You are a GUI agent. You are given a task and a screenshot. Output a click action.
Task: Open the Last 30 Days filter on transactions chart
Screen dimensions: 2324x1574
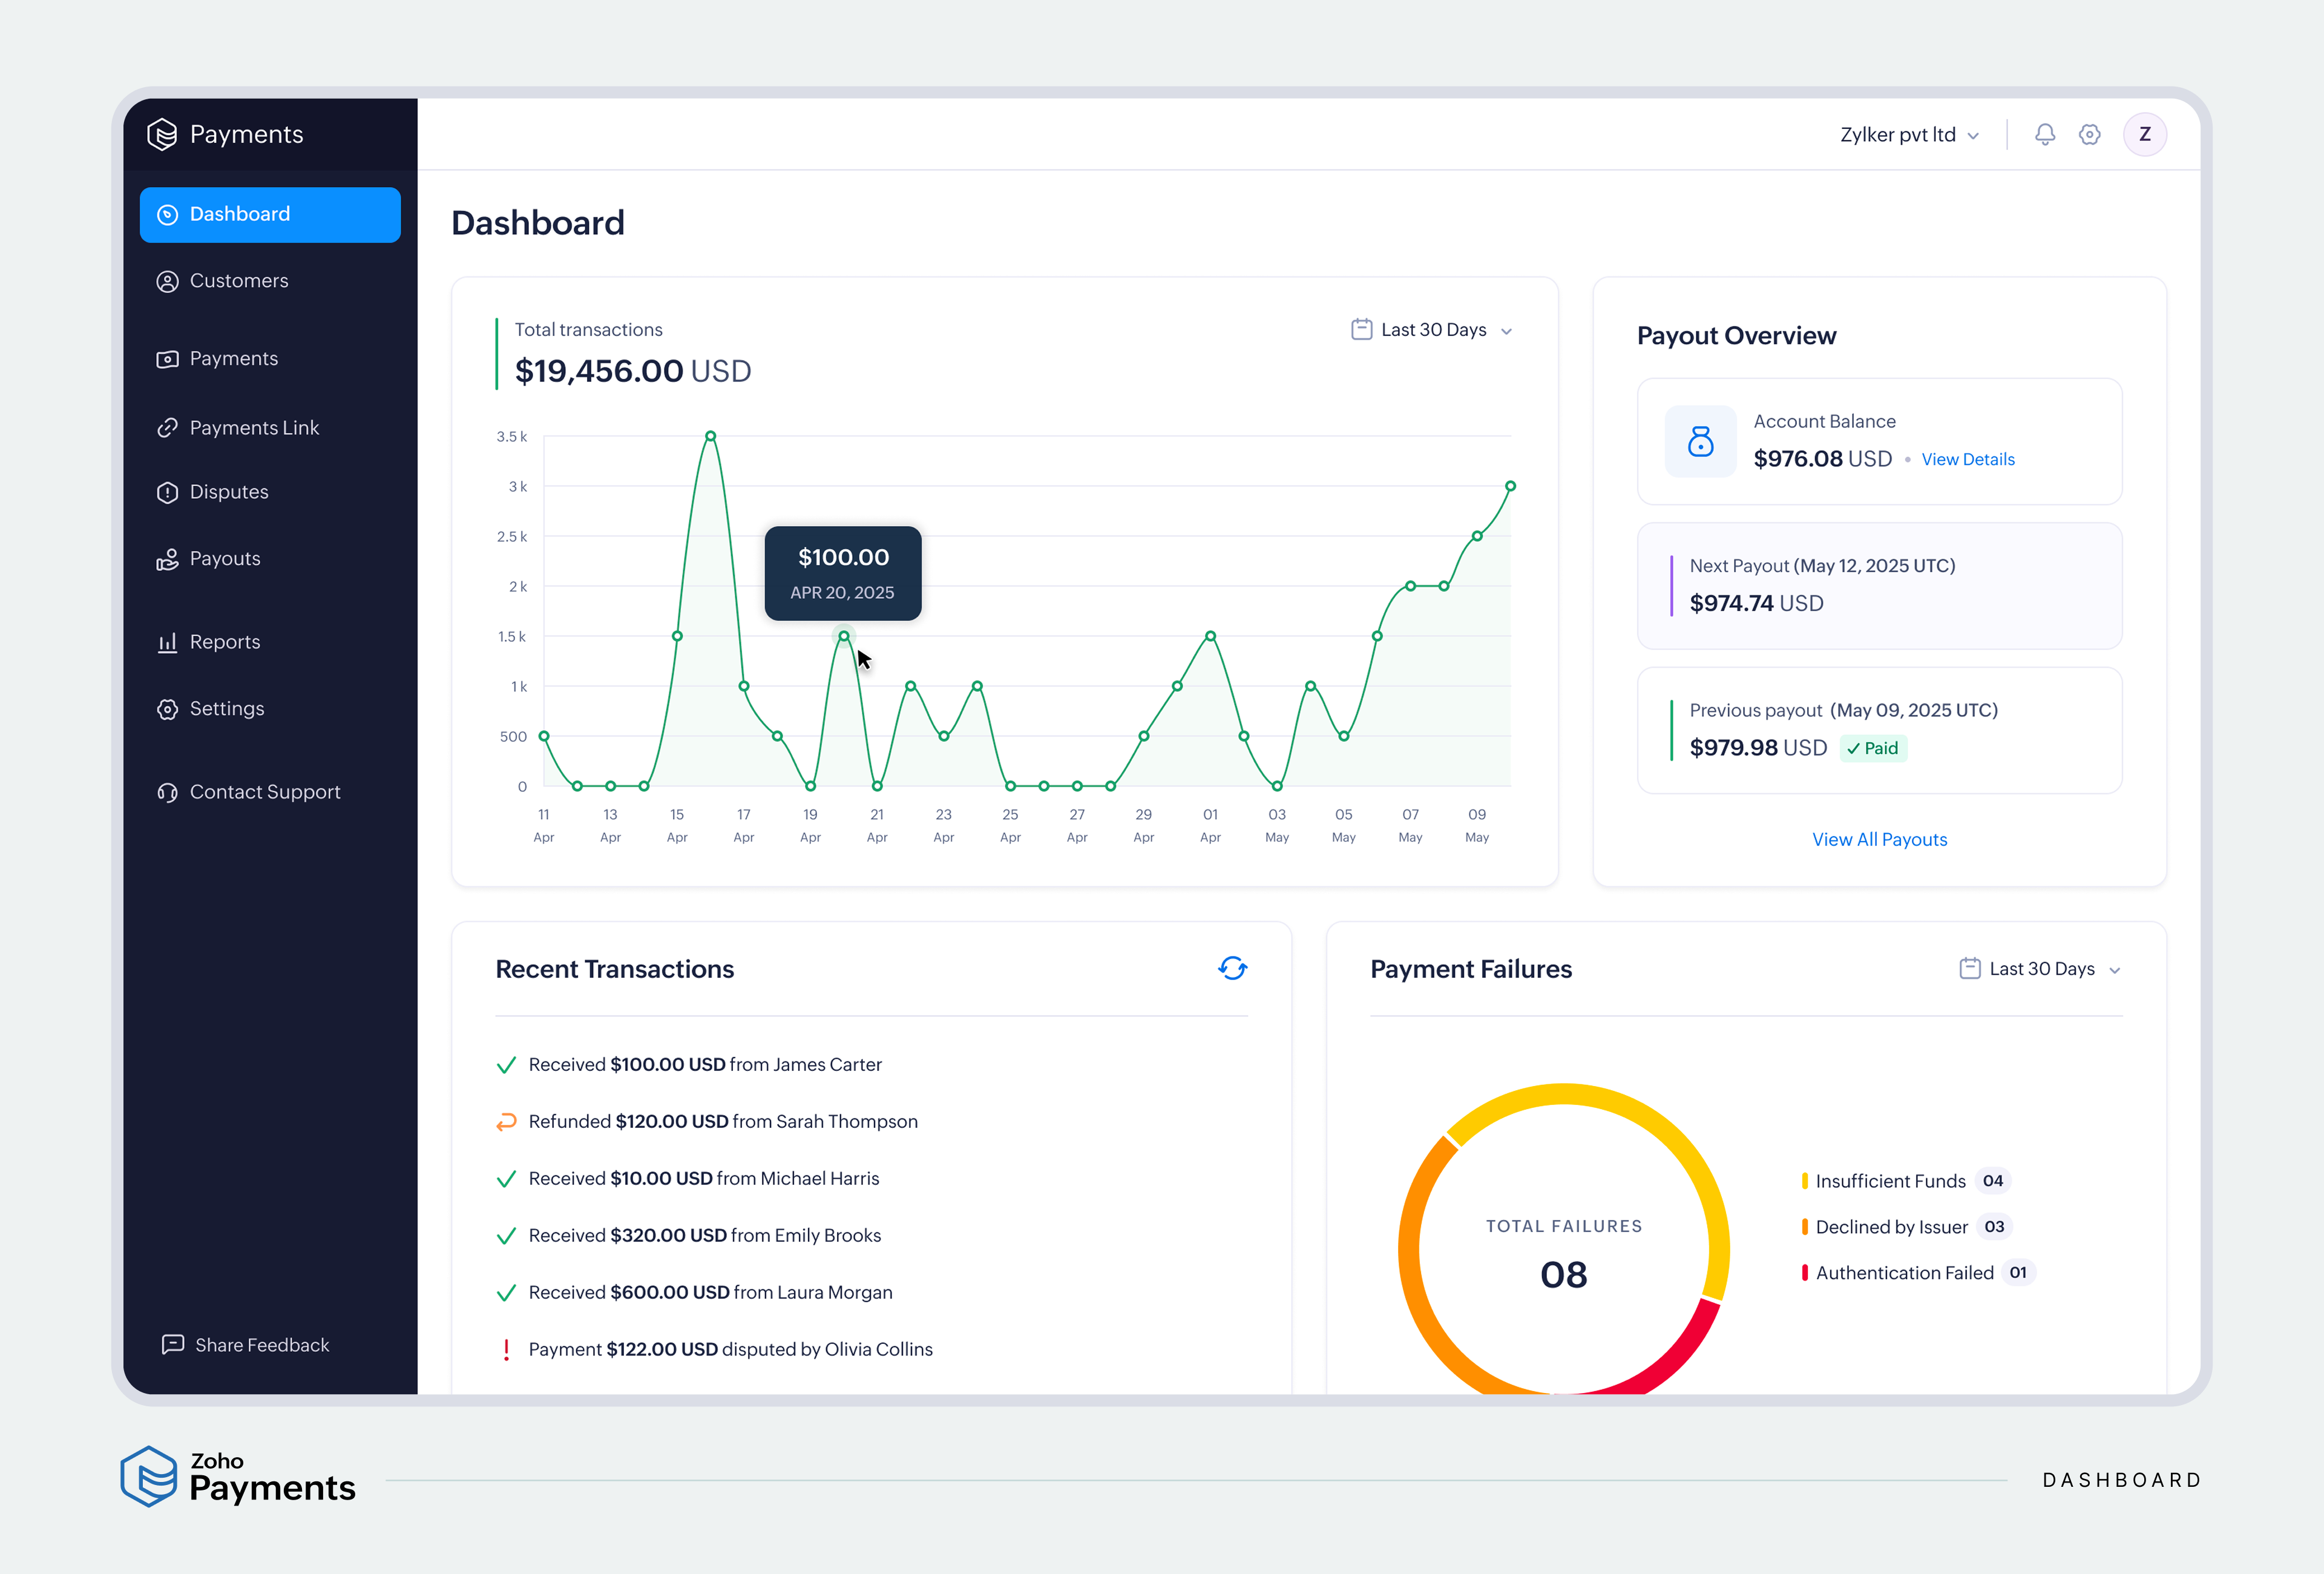tap(1430, 329)
